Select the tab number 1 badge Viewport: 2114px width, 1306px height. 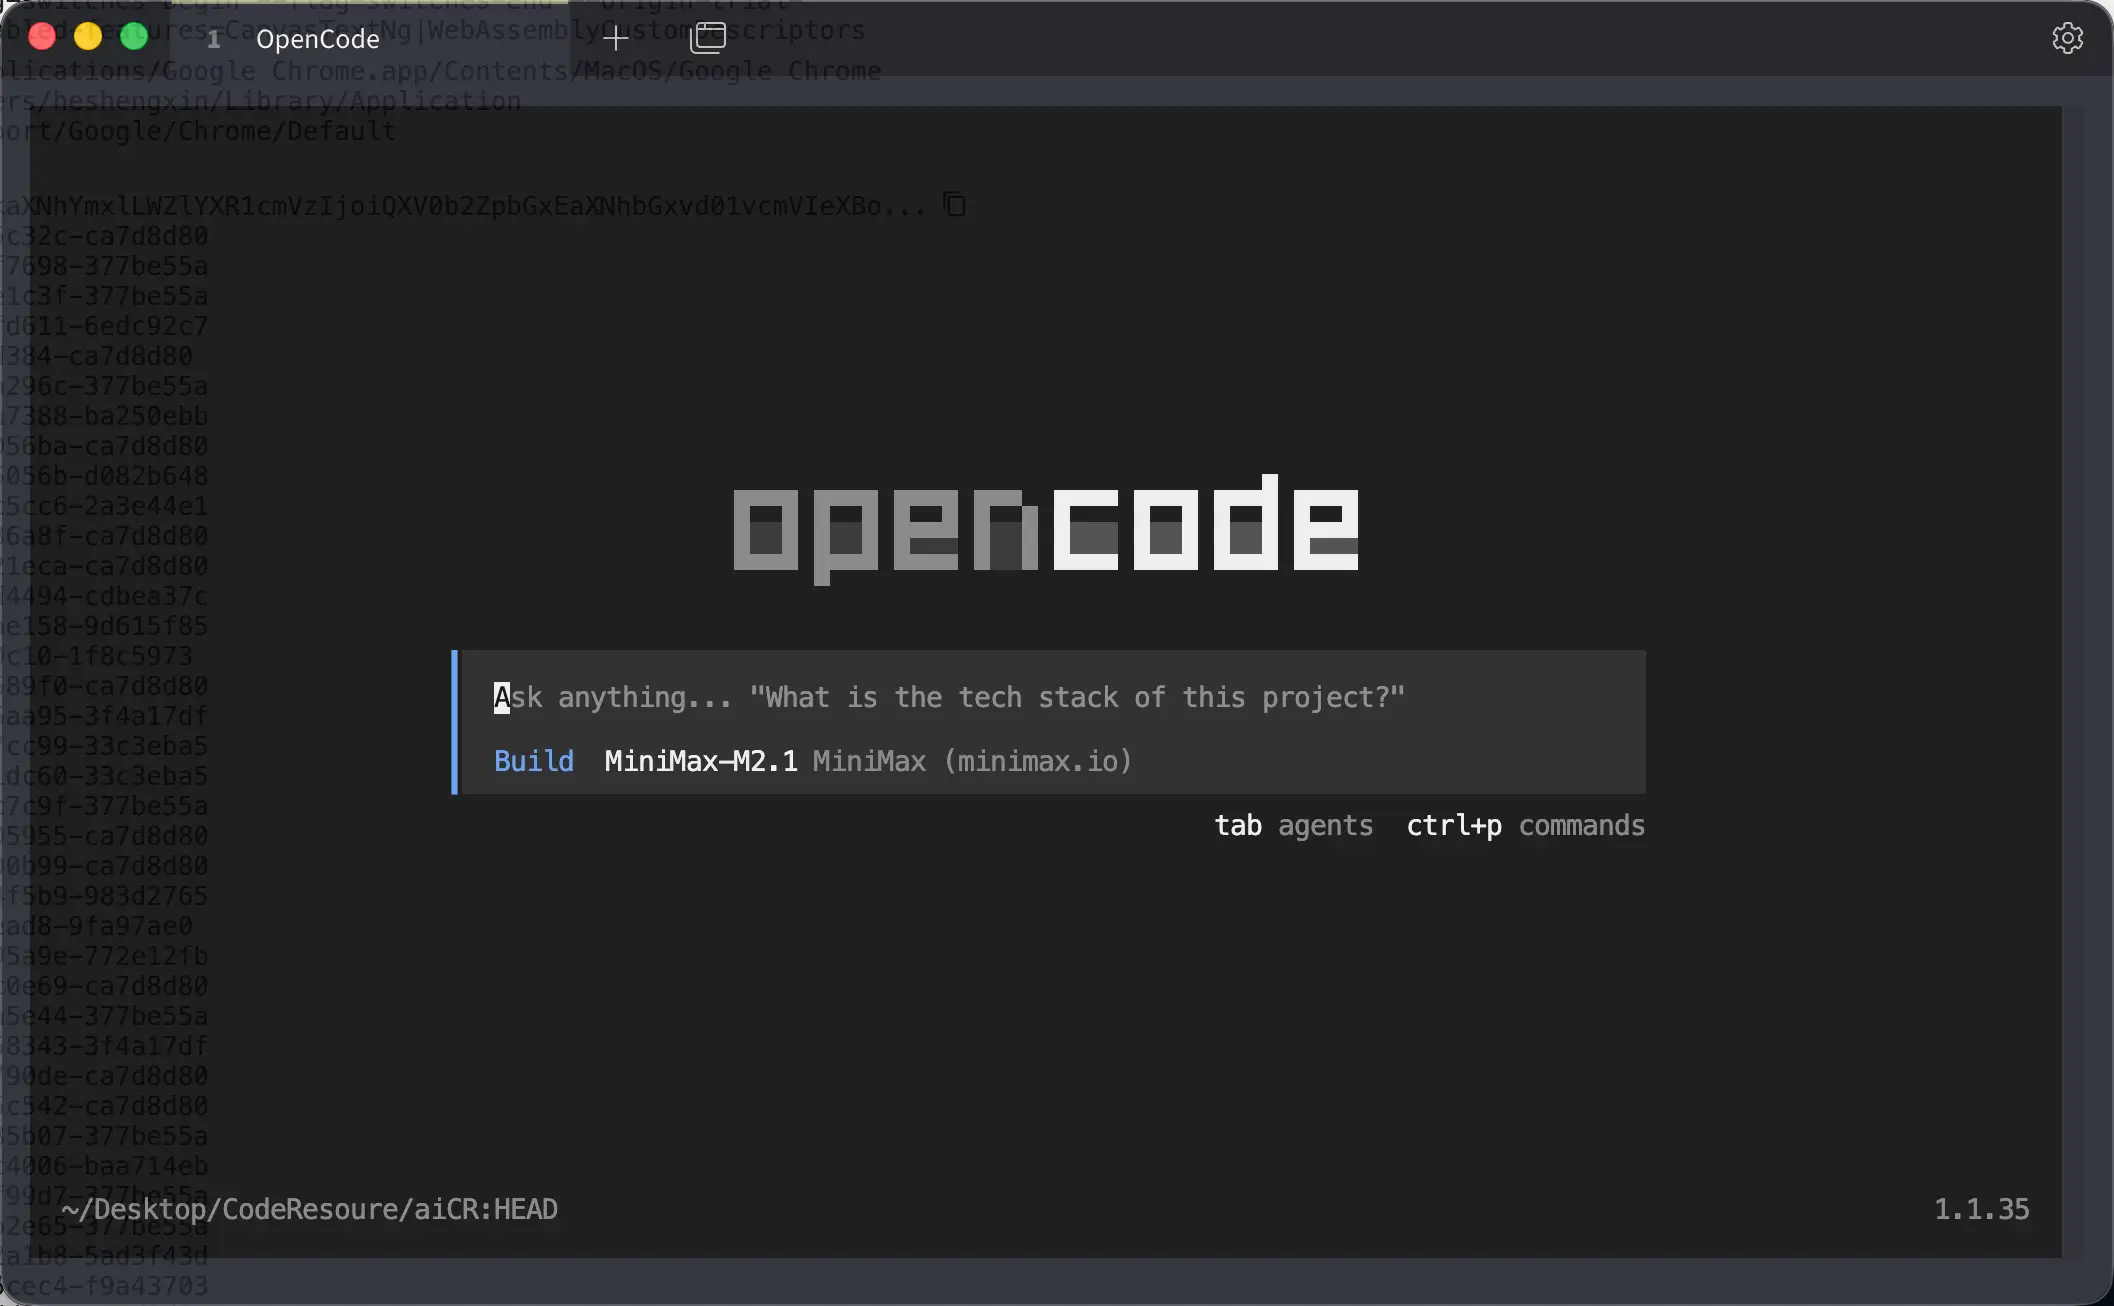[x=213, y=39]
